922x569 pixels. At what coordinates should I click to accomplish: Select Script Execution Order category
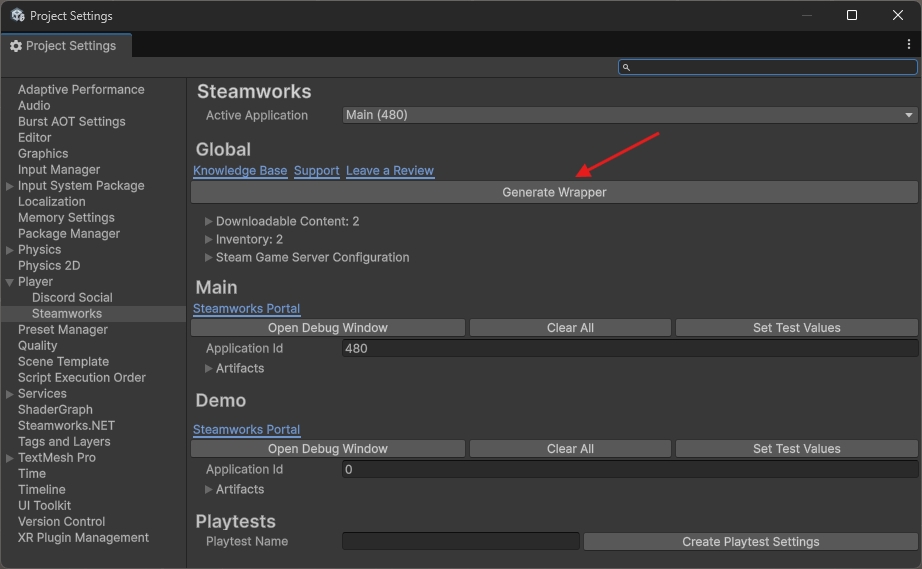82,378
